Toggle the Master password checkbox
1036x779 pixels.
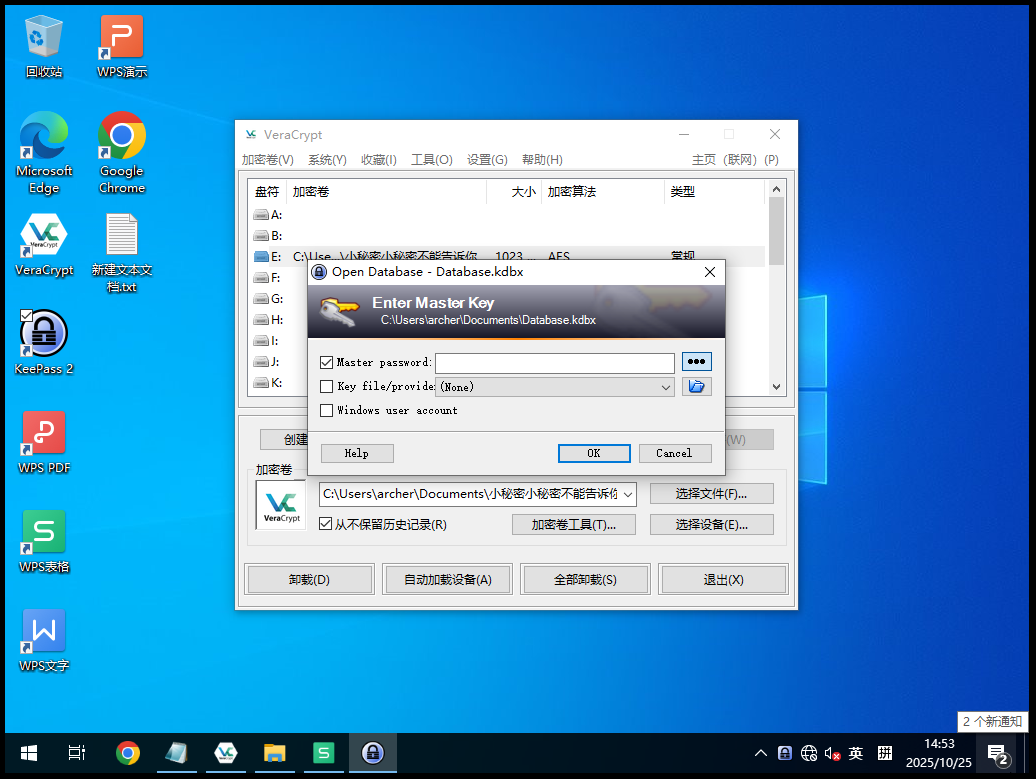tap(326, 362)
